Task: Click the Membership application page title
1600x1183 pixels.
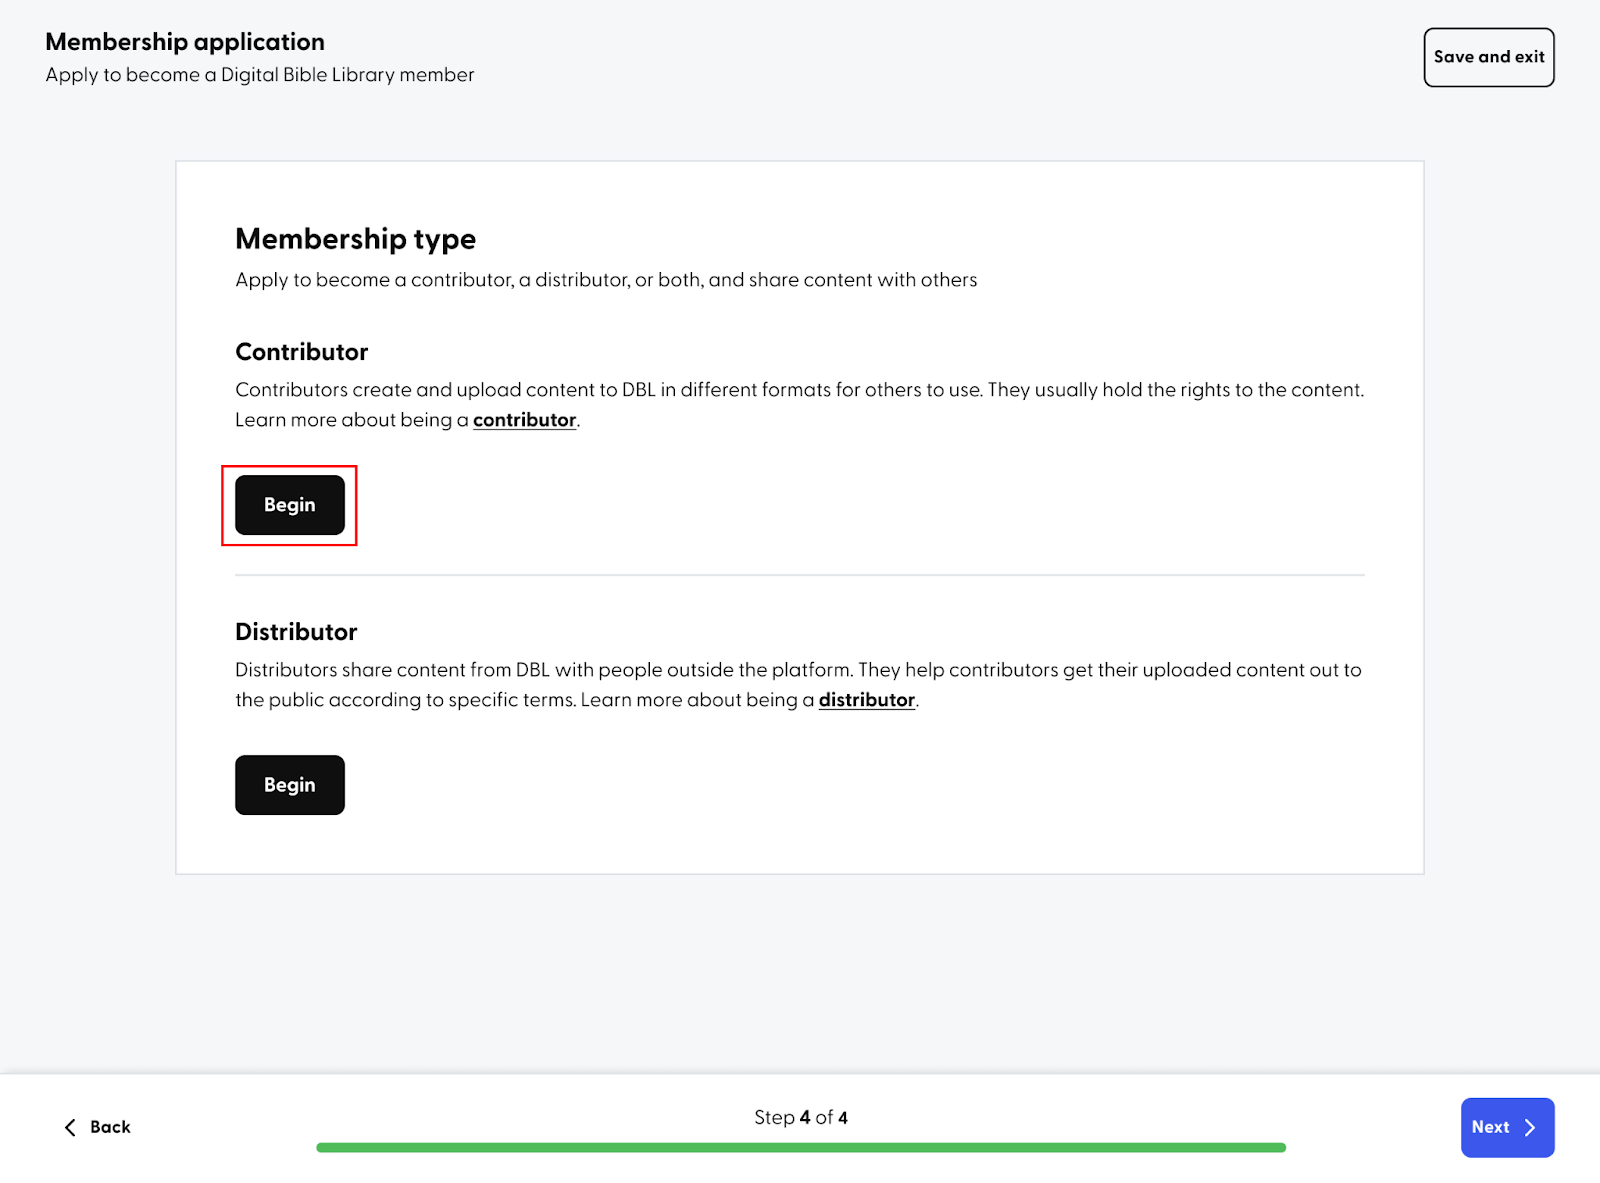Action: tap(185, 42)
